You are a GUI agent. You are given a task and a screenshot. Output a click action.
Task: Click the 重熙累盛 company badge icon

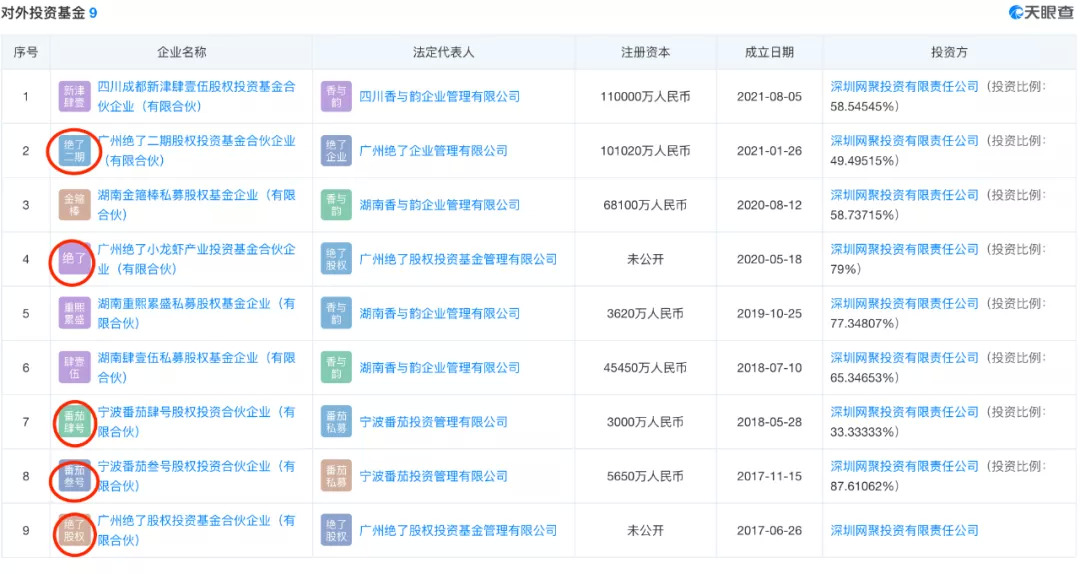(75, 313)
